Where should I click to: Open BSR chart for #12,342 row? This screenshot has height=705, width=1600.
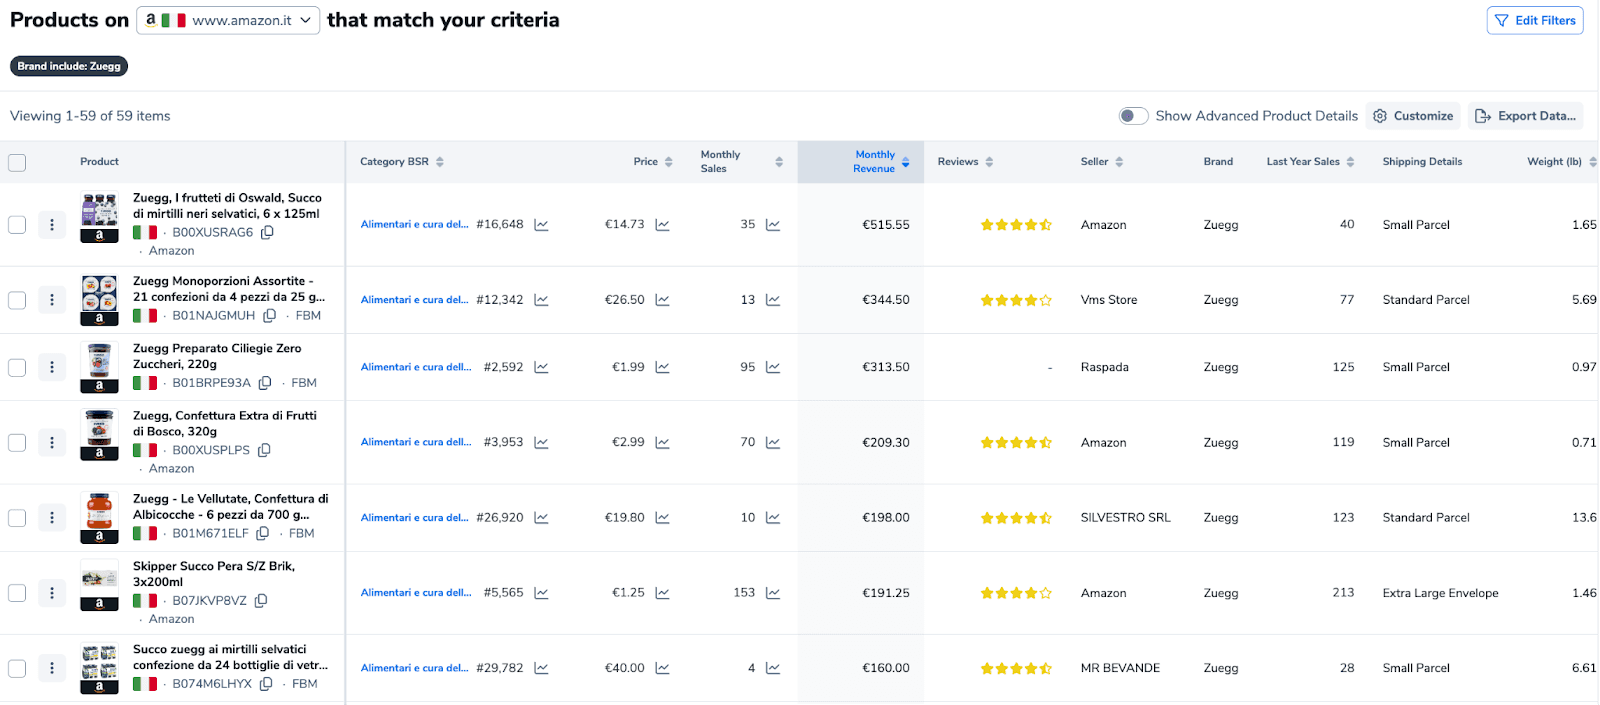(541, 300)
